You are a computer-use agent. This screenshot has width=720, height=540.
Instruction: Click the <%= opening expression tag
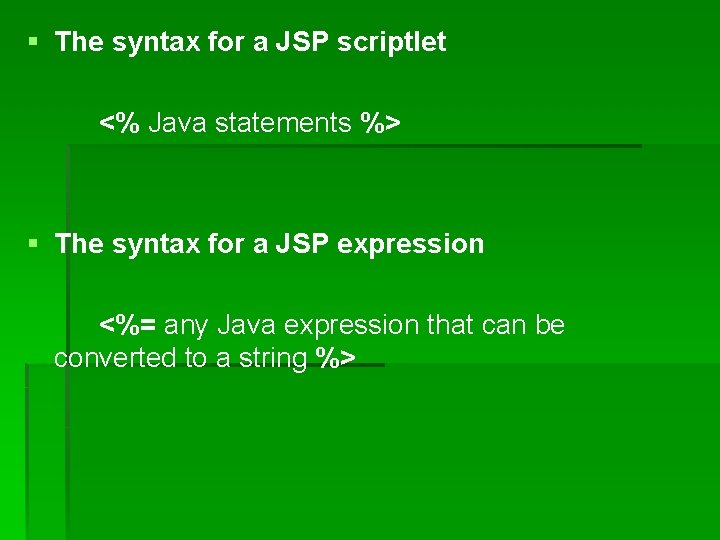[127, 325]
